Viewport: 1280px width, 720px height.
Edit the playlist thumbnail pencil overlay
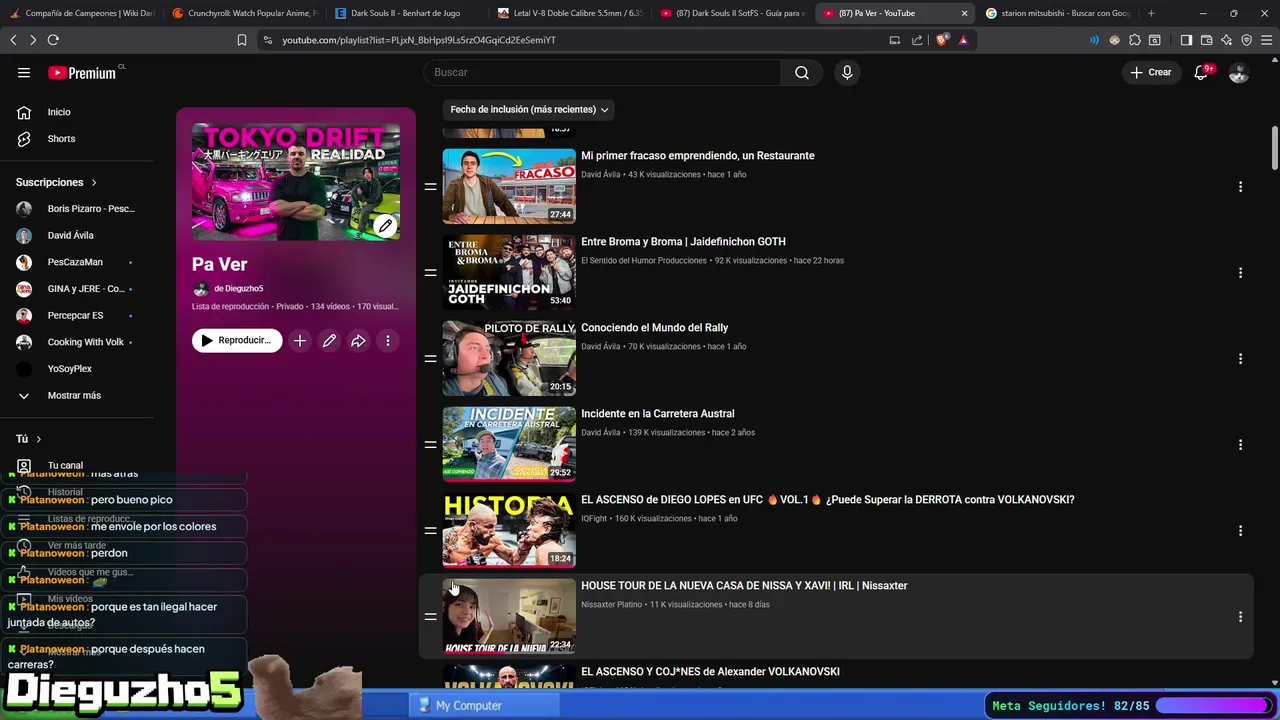point(385,226)
